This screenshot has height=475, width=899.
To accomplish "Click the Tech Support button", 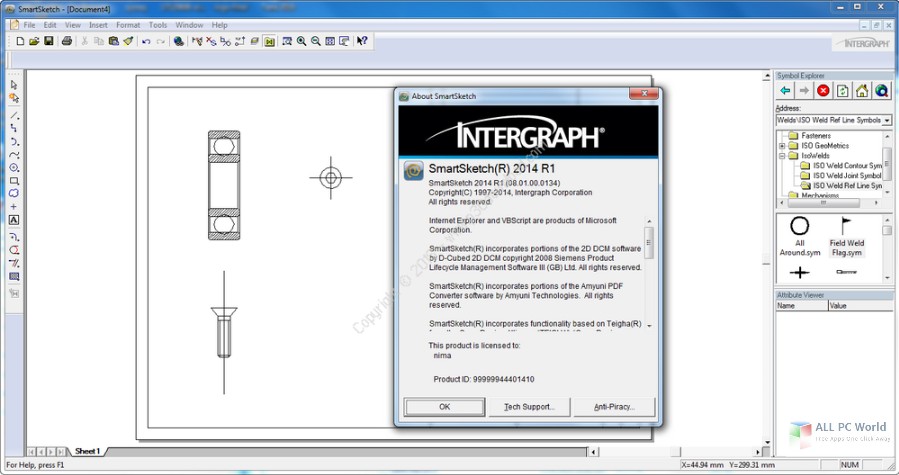I will (x=529, y=407).
